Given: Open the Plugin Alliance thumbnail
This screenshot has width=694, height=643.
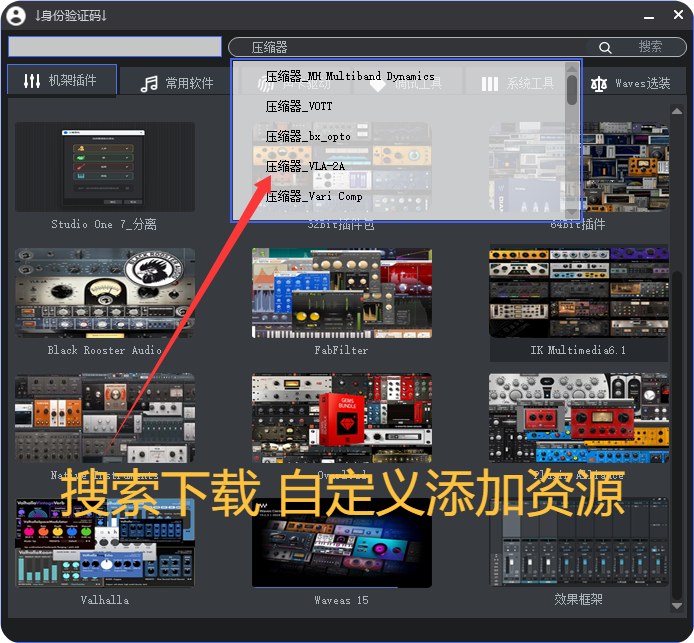Looking at the screenshot, I should pyautogui.click(x=578, y=418).
